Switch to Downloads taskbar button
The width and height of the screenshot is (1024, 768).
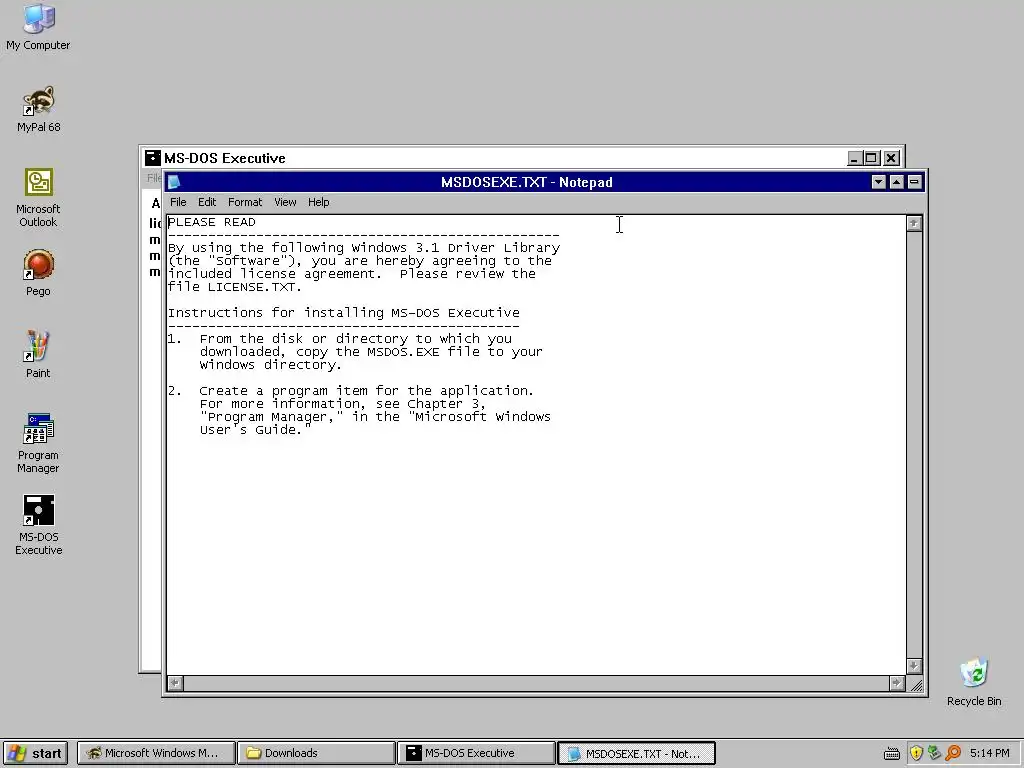click(316, 753)
